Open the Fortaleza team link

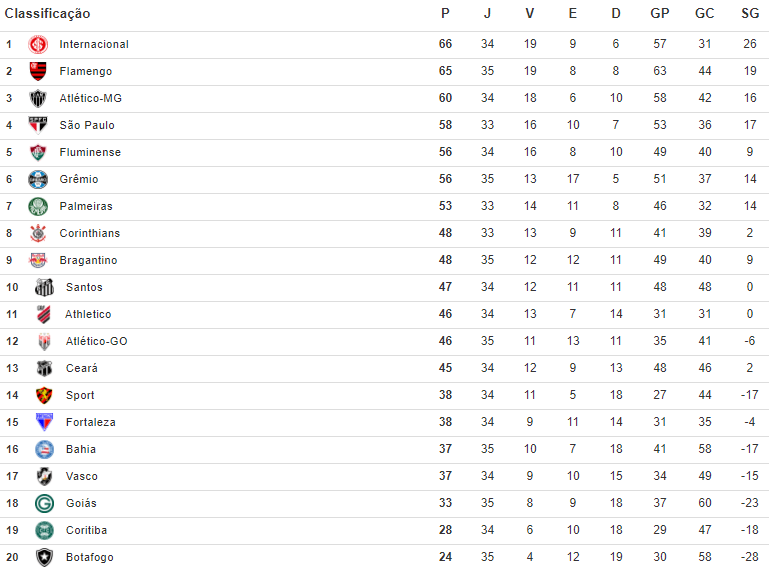click(x=90, y=423)
